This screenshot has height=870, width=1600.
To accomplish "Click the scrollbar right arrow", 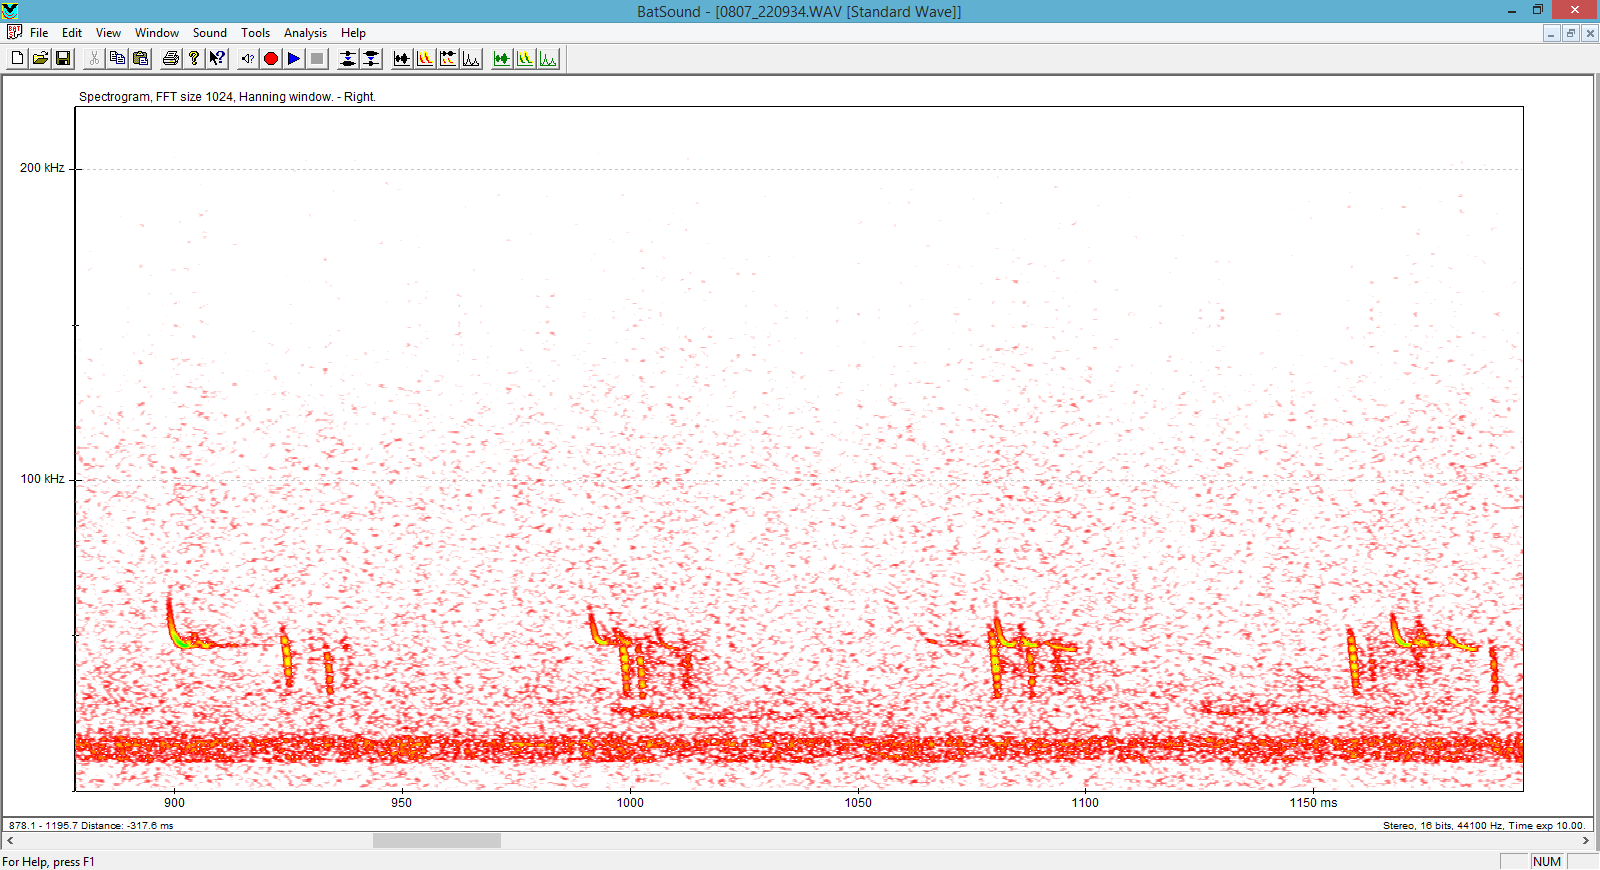I will (1586, 841).
